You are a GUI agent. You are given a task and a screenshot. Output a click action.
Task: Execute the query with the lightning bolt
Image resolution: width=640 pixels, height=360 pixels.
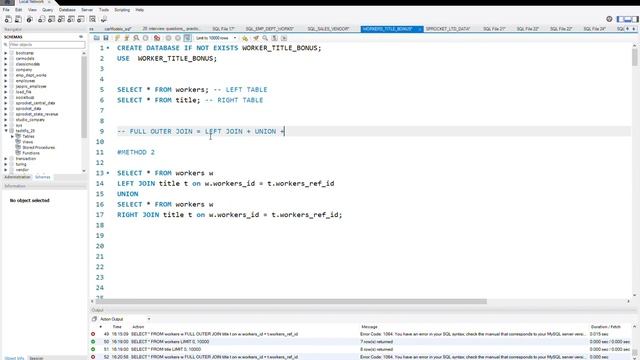(117, 38)
